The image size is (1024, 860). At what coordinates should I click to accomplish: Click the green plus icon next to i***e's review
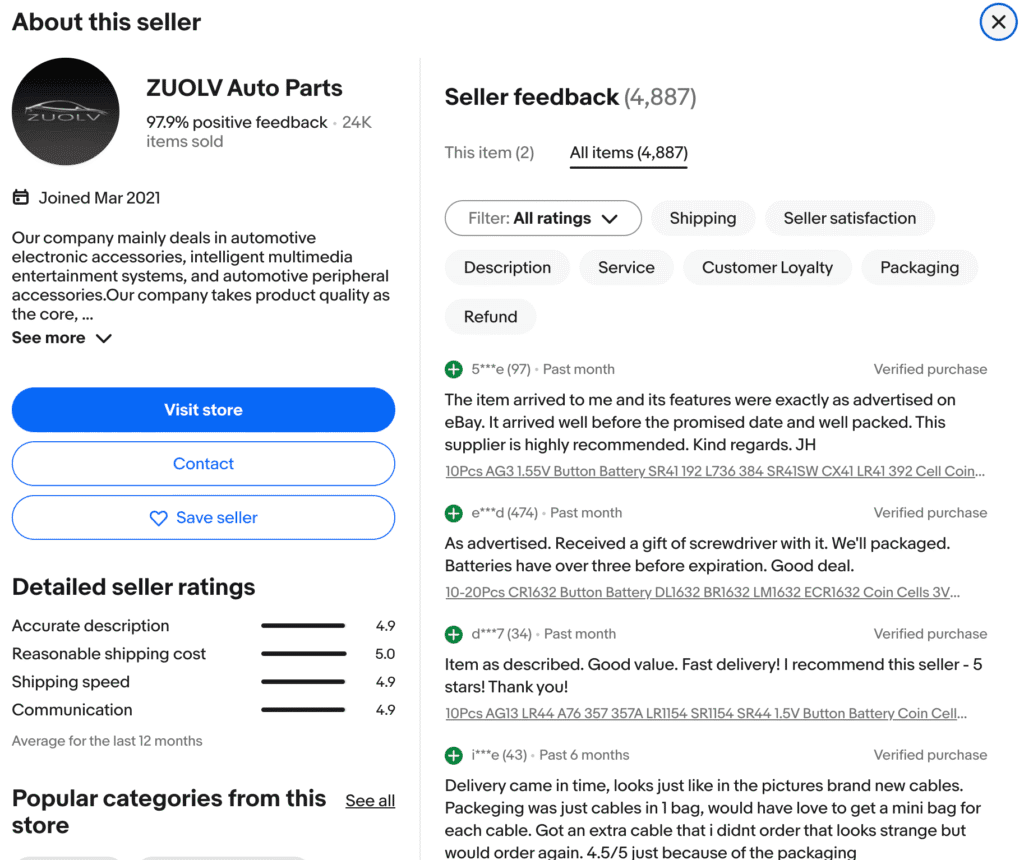(x=453, y=755)
